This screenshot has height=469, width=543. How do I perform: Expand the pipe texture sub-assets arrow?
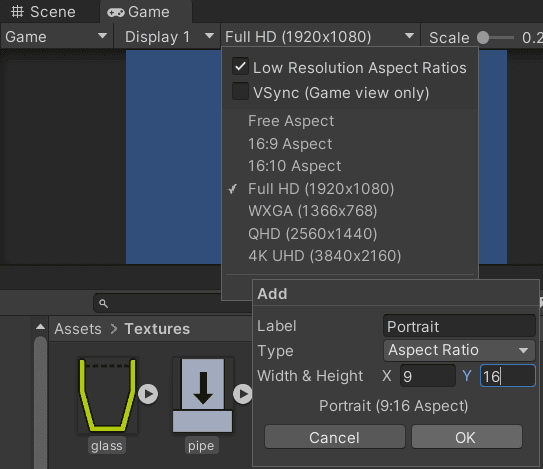click(243, 394)
